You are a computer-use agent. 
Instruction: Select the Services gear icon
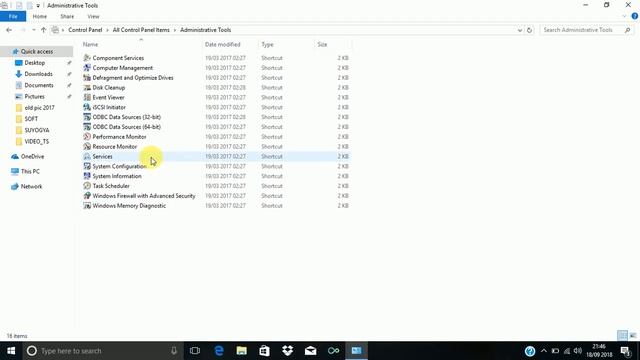[x=87, y=156]
